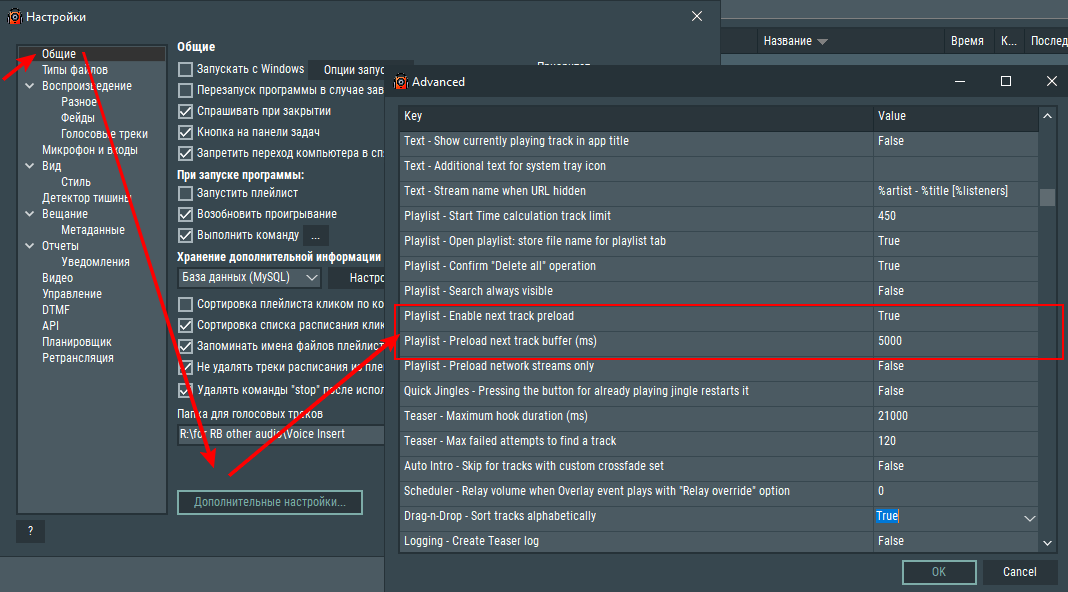Close the Настройки window with X
This screenshot has width=1068, height=592.
(x=697, y=16)
